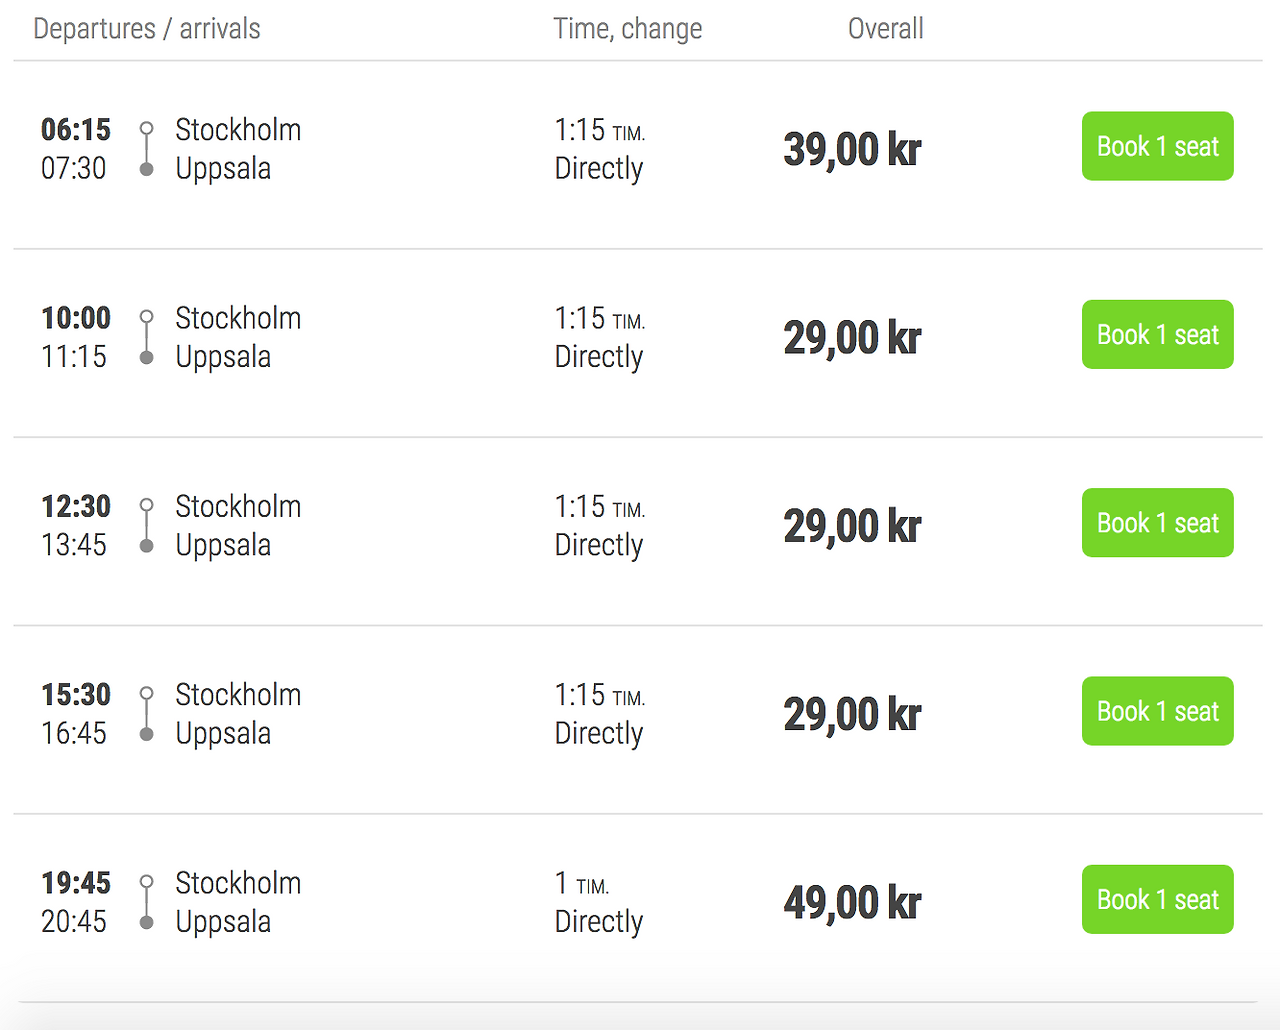The image size is (1280, 1030).
Task: Click route line icon for 06:15 trip
Action: point(147,149)
